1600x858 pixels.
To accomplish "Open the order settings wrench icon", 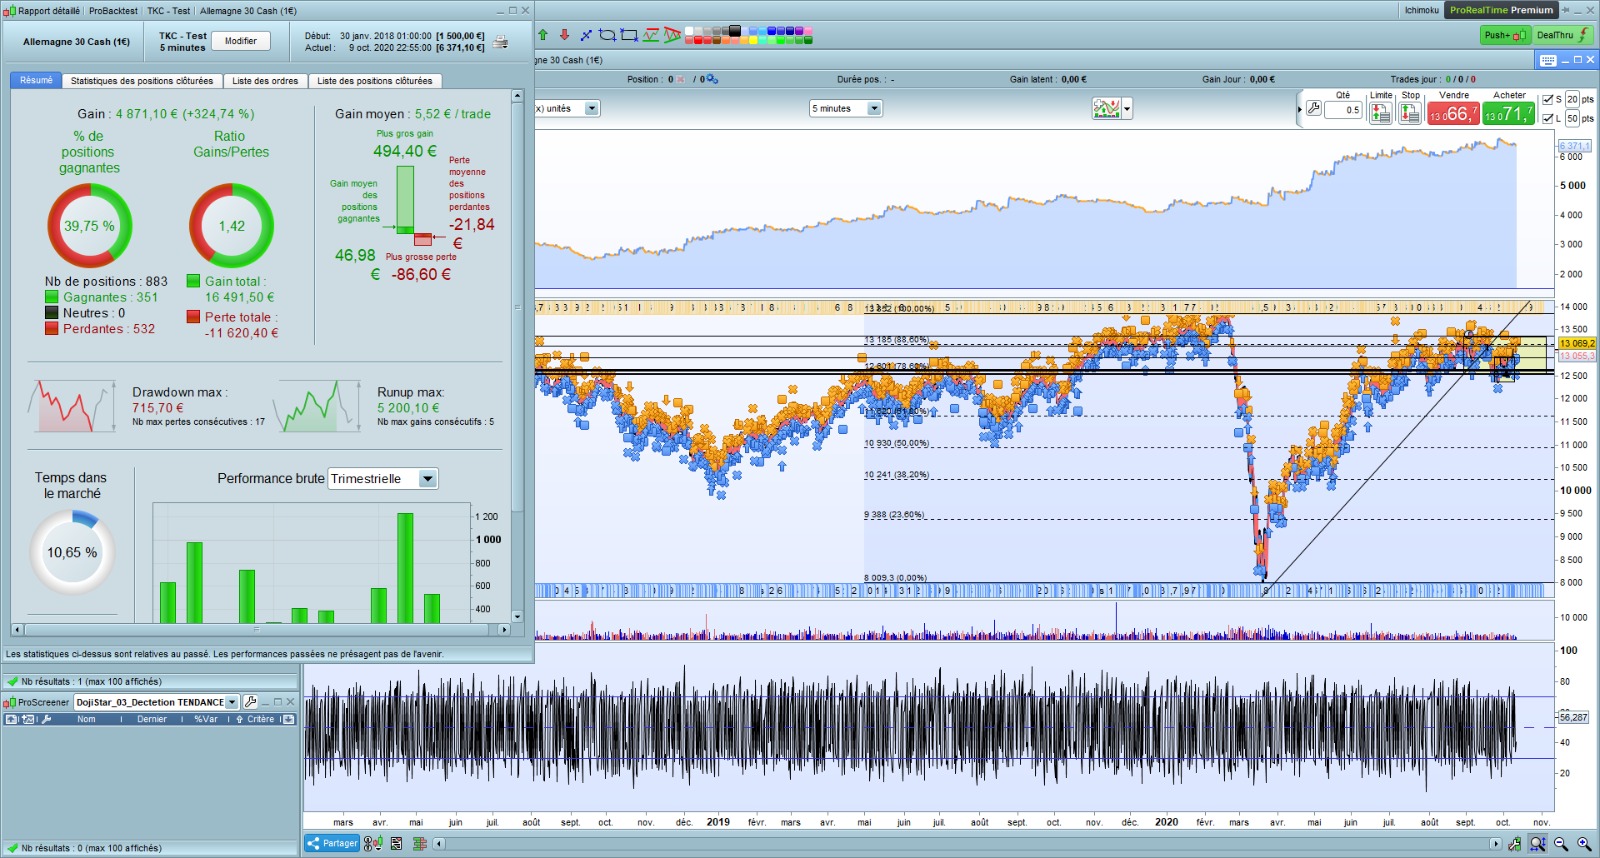I will pyautogui.click(x=1314, y=108).
